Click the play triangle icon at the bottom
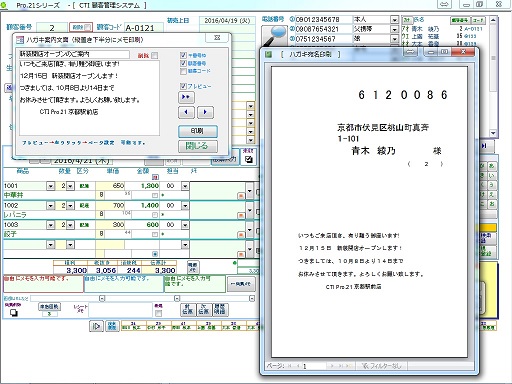This screenshot has height=384, width=512. click(x=96, y=326)
